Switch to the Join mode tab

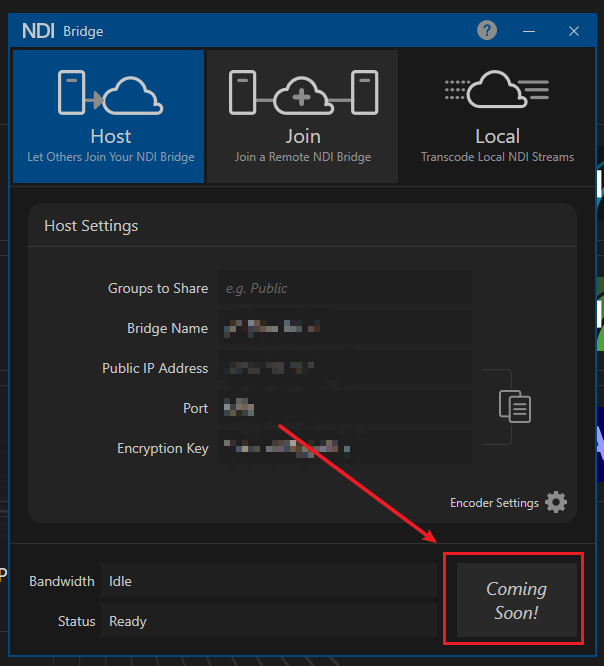click(x=302, y=116)
